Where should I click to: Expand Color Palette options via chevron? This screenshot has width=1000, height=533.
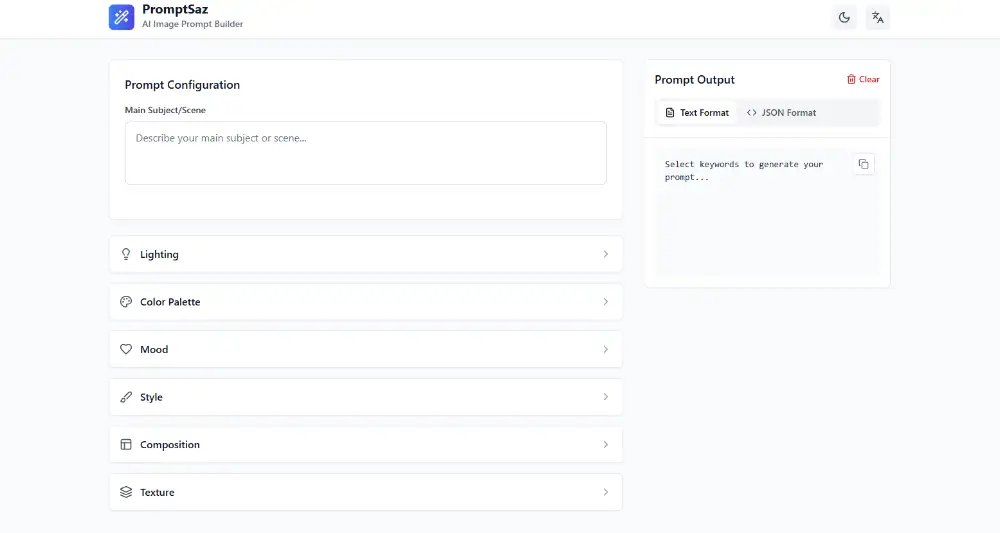click(605, 302)
